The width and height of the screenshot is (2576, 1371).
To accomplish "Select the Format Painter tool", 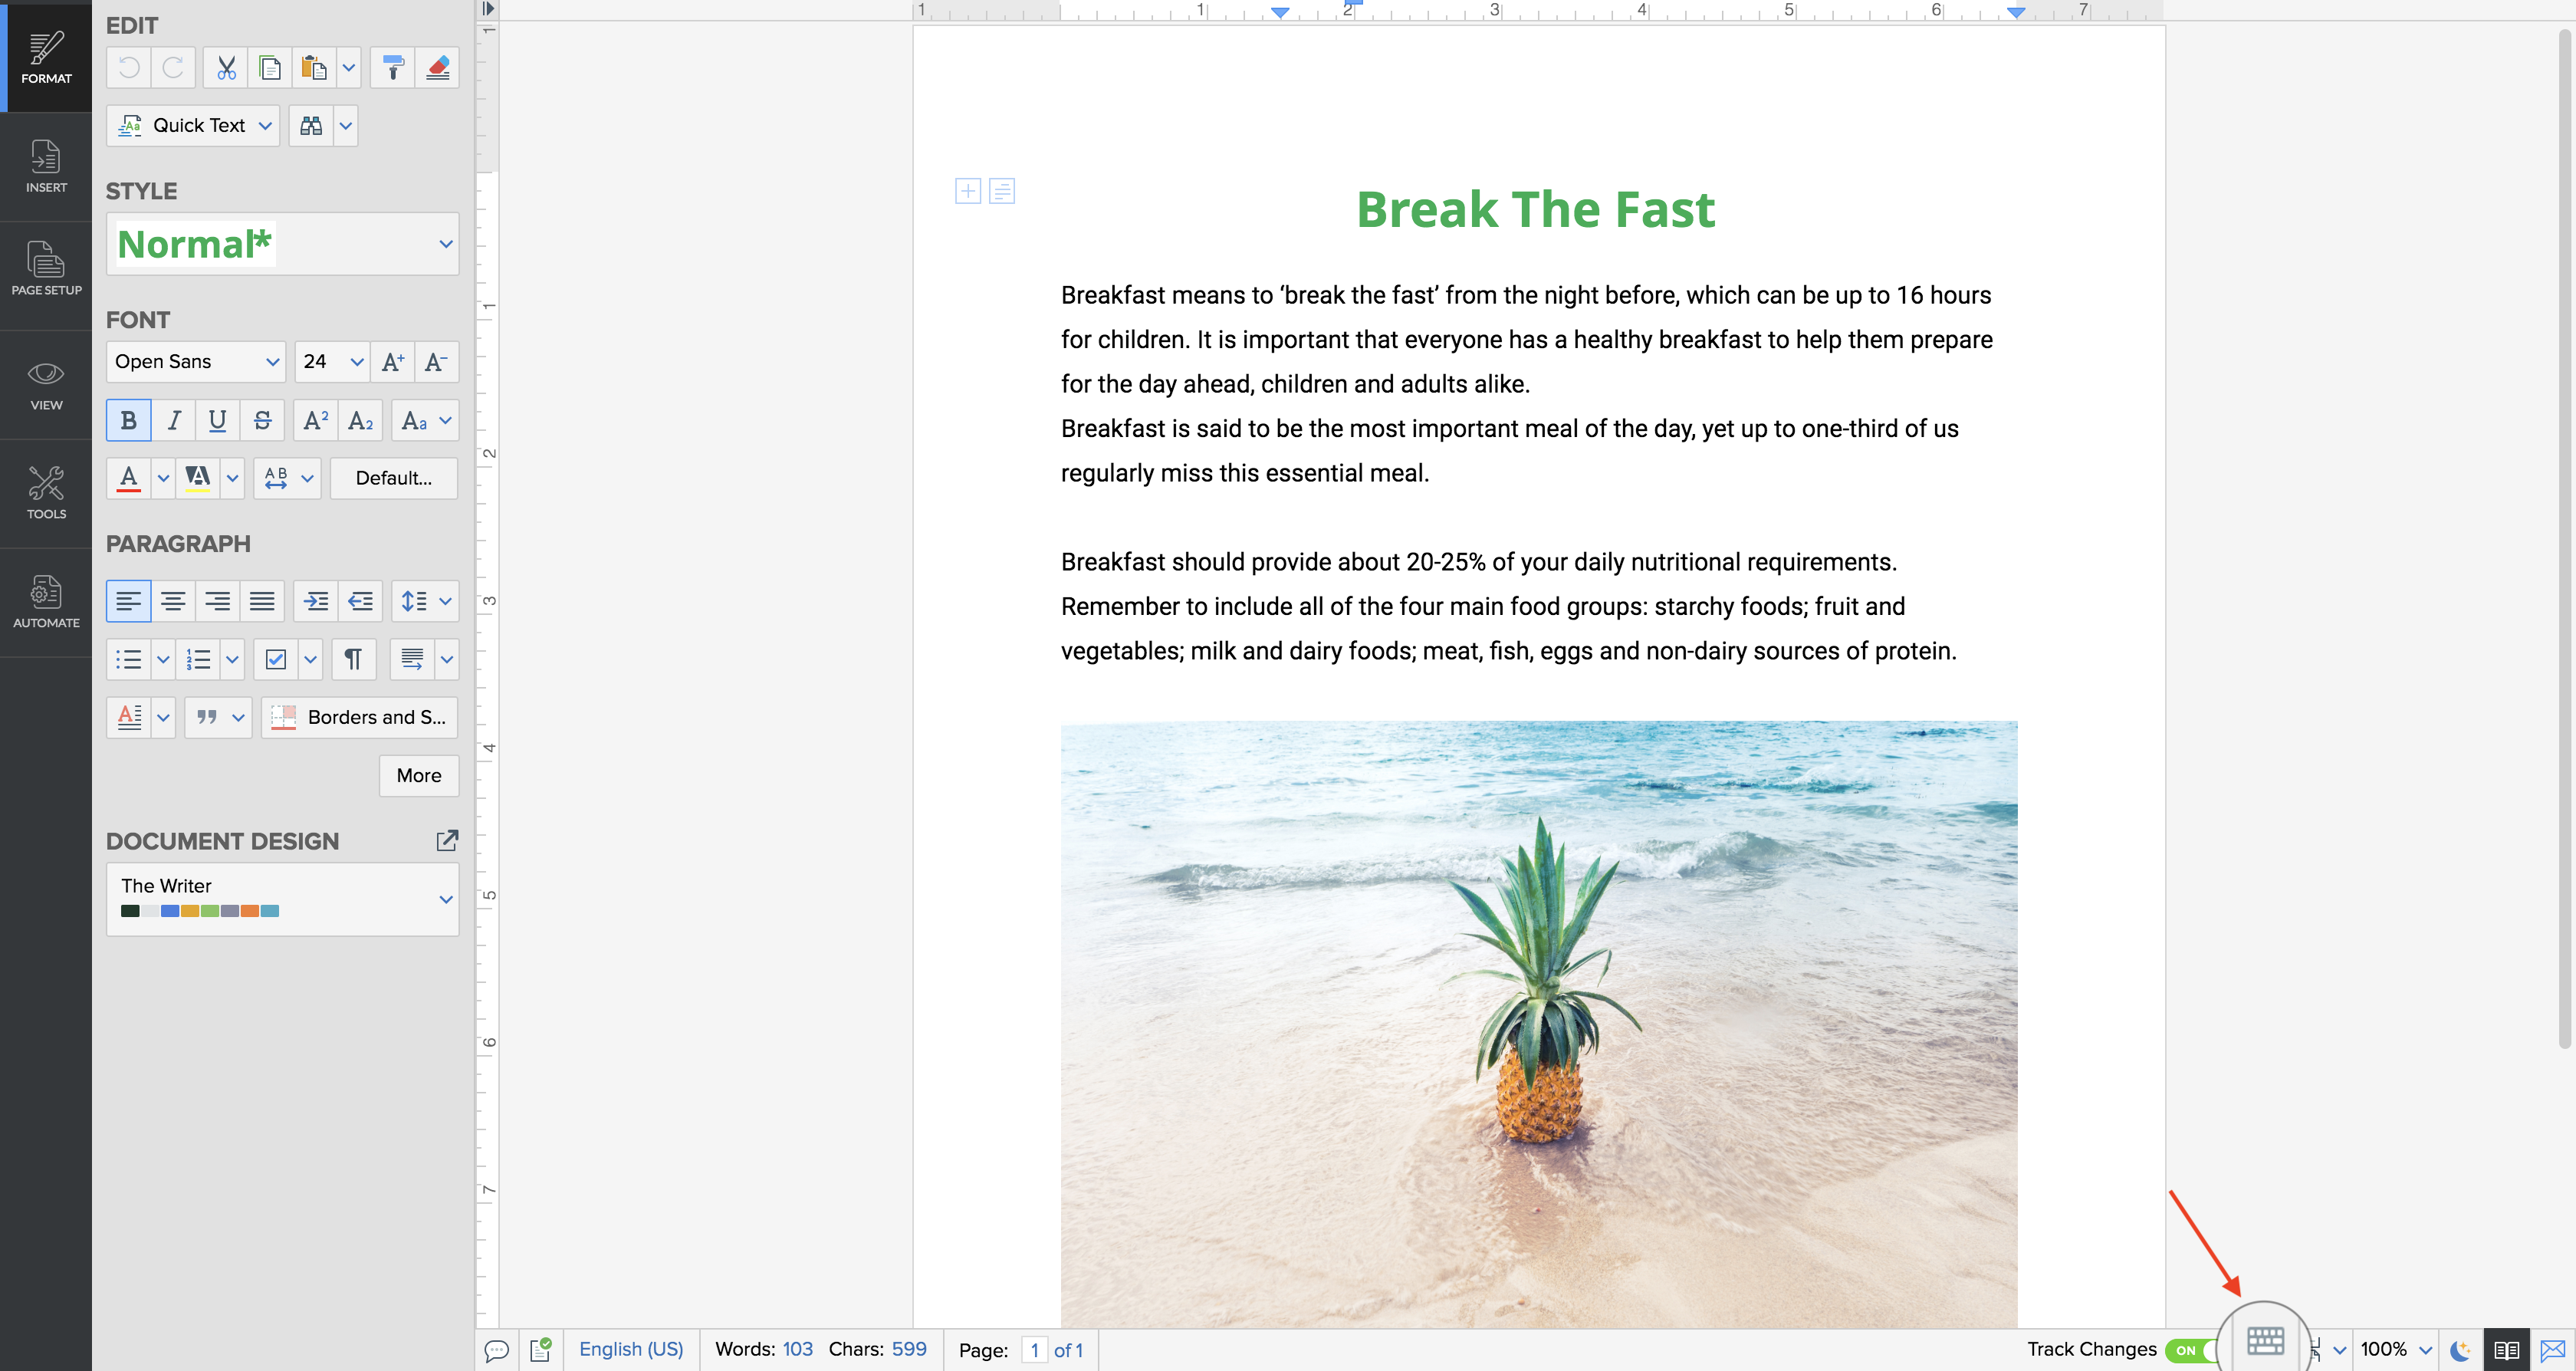I will pyautogui.click(x=393, y=68).
